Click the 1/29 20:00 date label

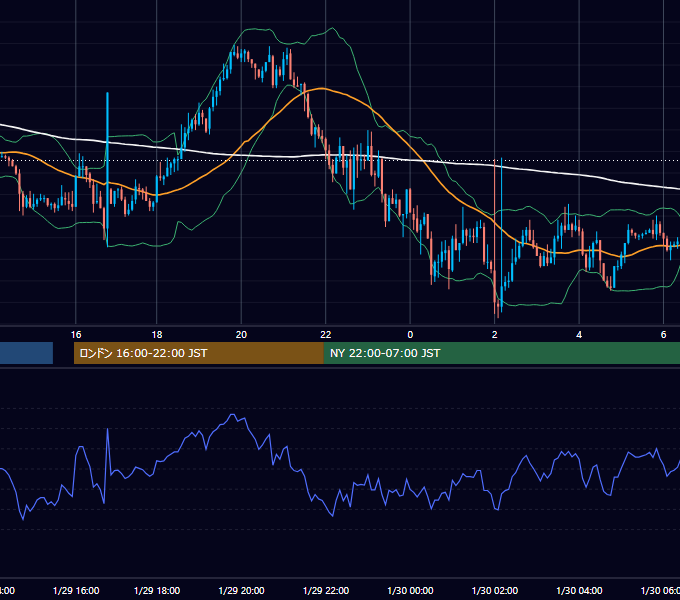pyautogui.click(x=241, y=590)
